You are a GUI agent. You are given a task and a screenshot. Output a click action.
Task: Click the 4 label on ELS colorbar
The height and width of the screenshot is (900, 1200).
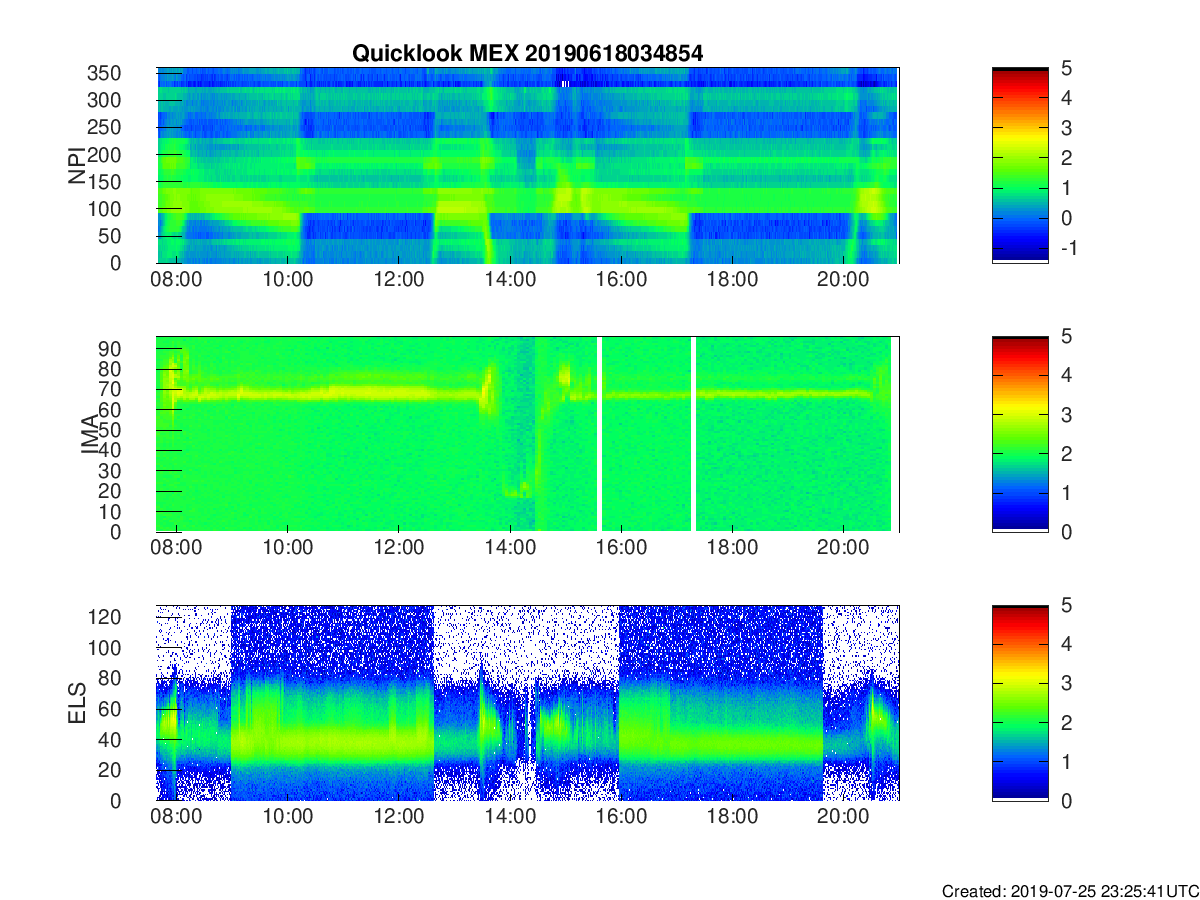1065,644
